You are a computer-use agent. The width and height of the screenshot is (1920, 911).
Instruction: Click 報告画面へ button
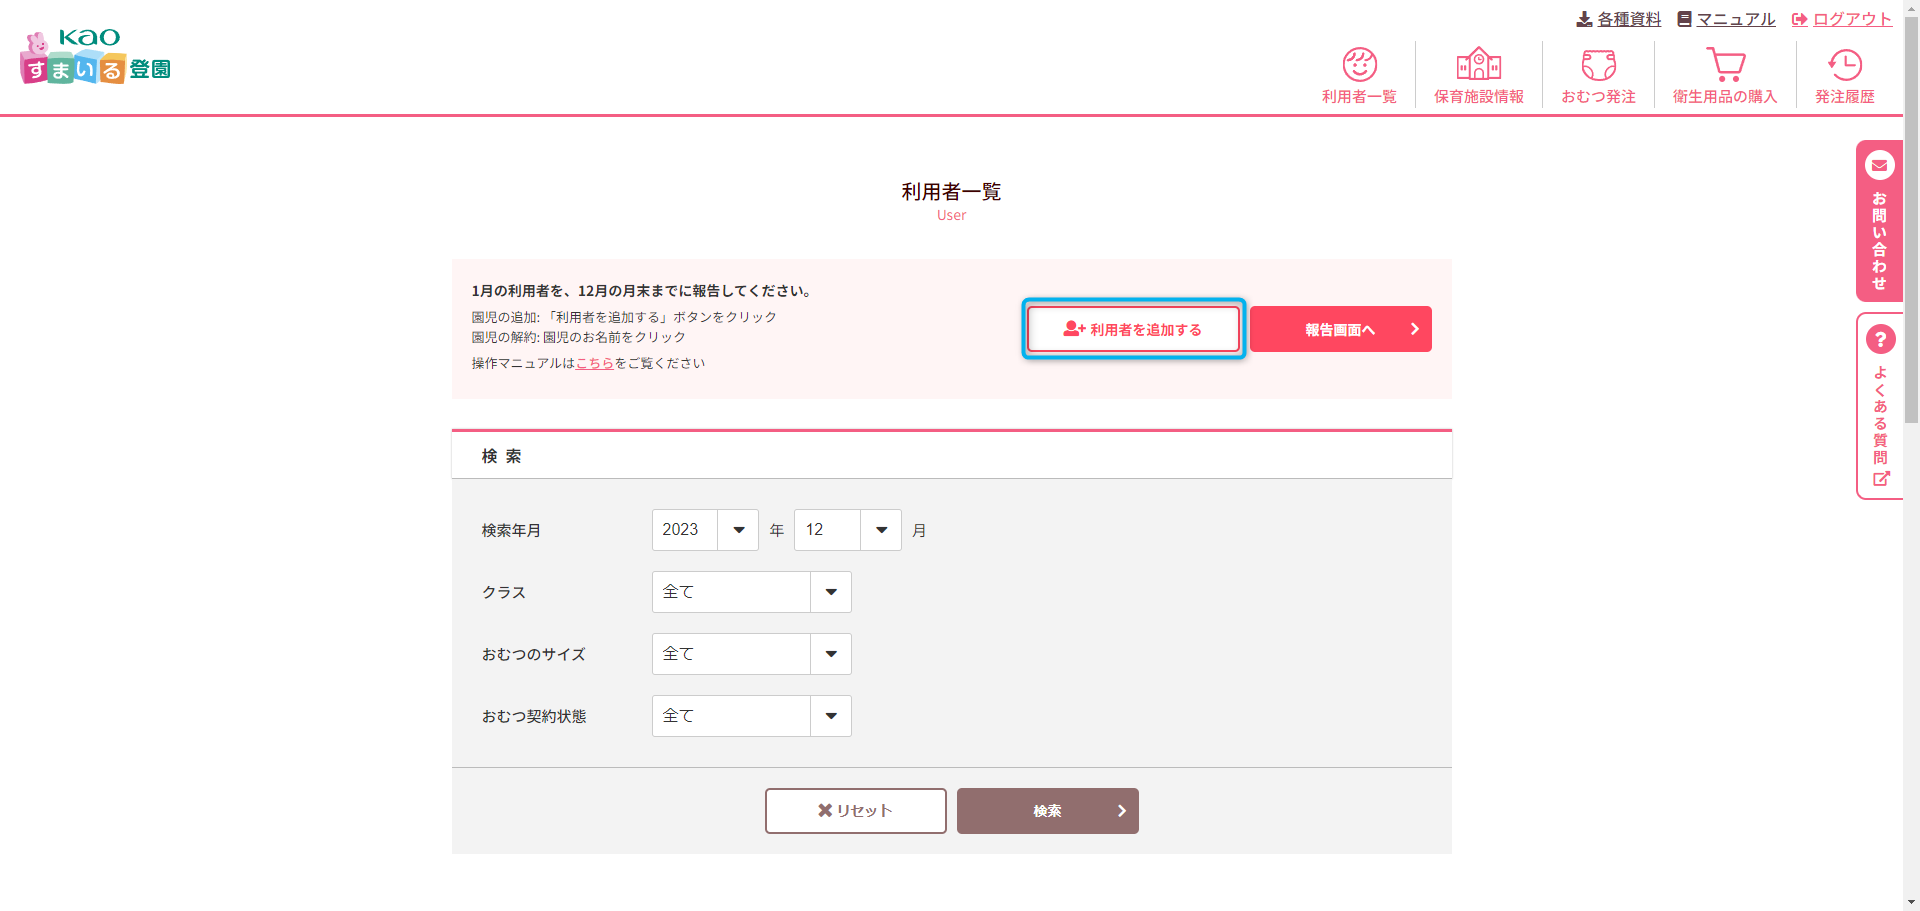tap(1341, 329)
